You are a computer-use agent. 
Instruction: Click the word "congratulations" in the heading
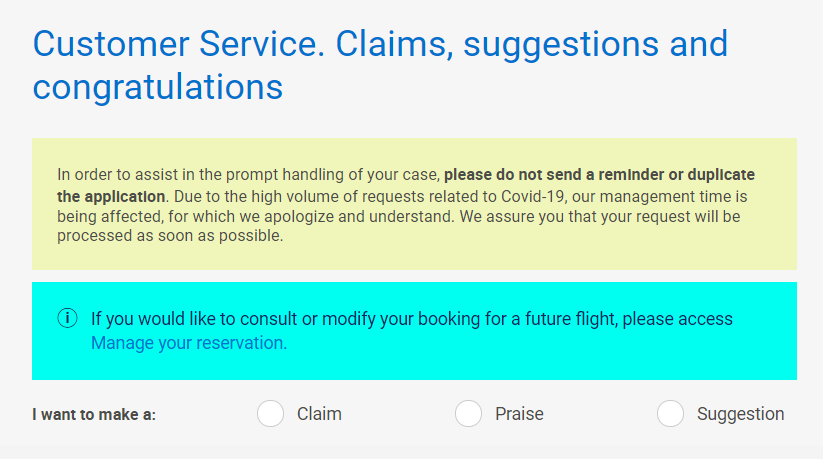[158, 87]
